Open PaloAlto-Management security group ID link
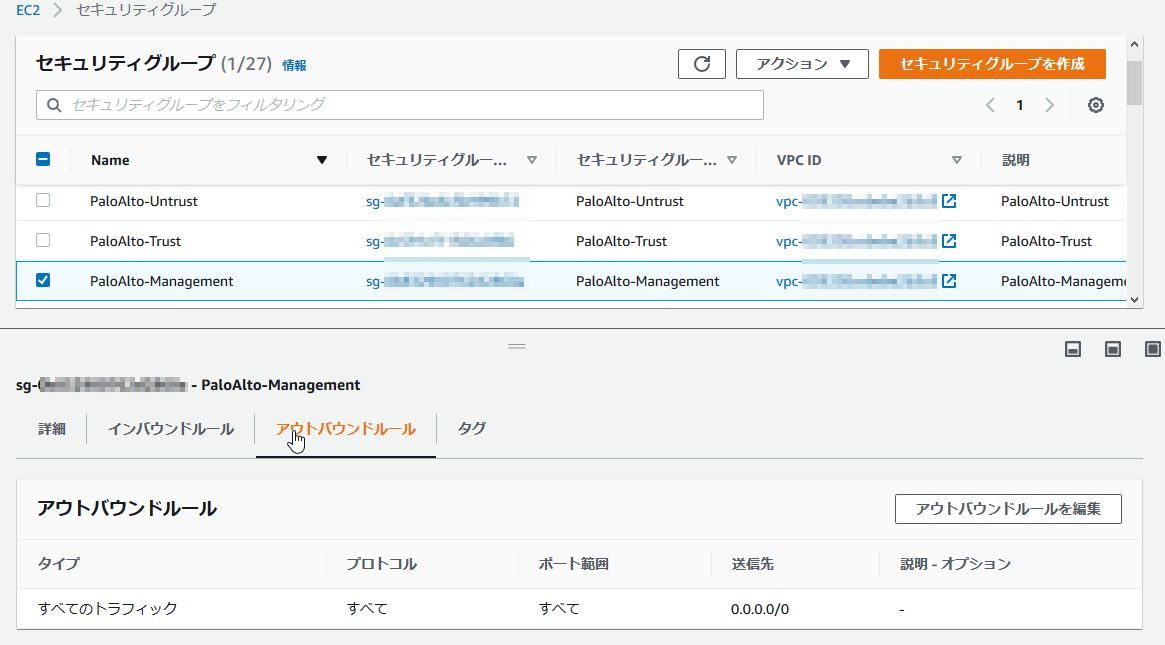 (x=444, y=282)
